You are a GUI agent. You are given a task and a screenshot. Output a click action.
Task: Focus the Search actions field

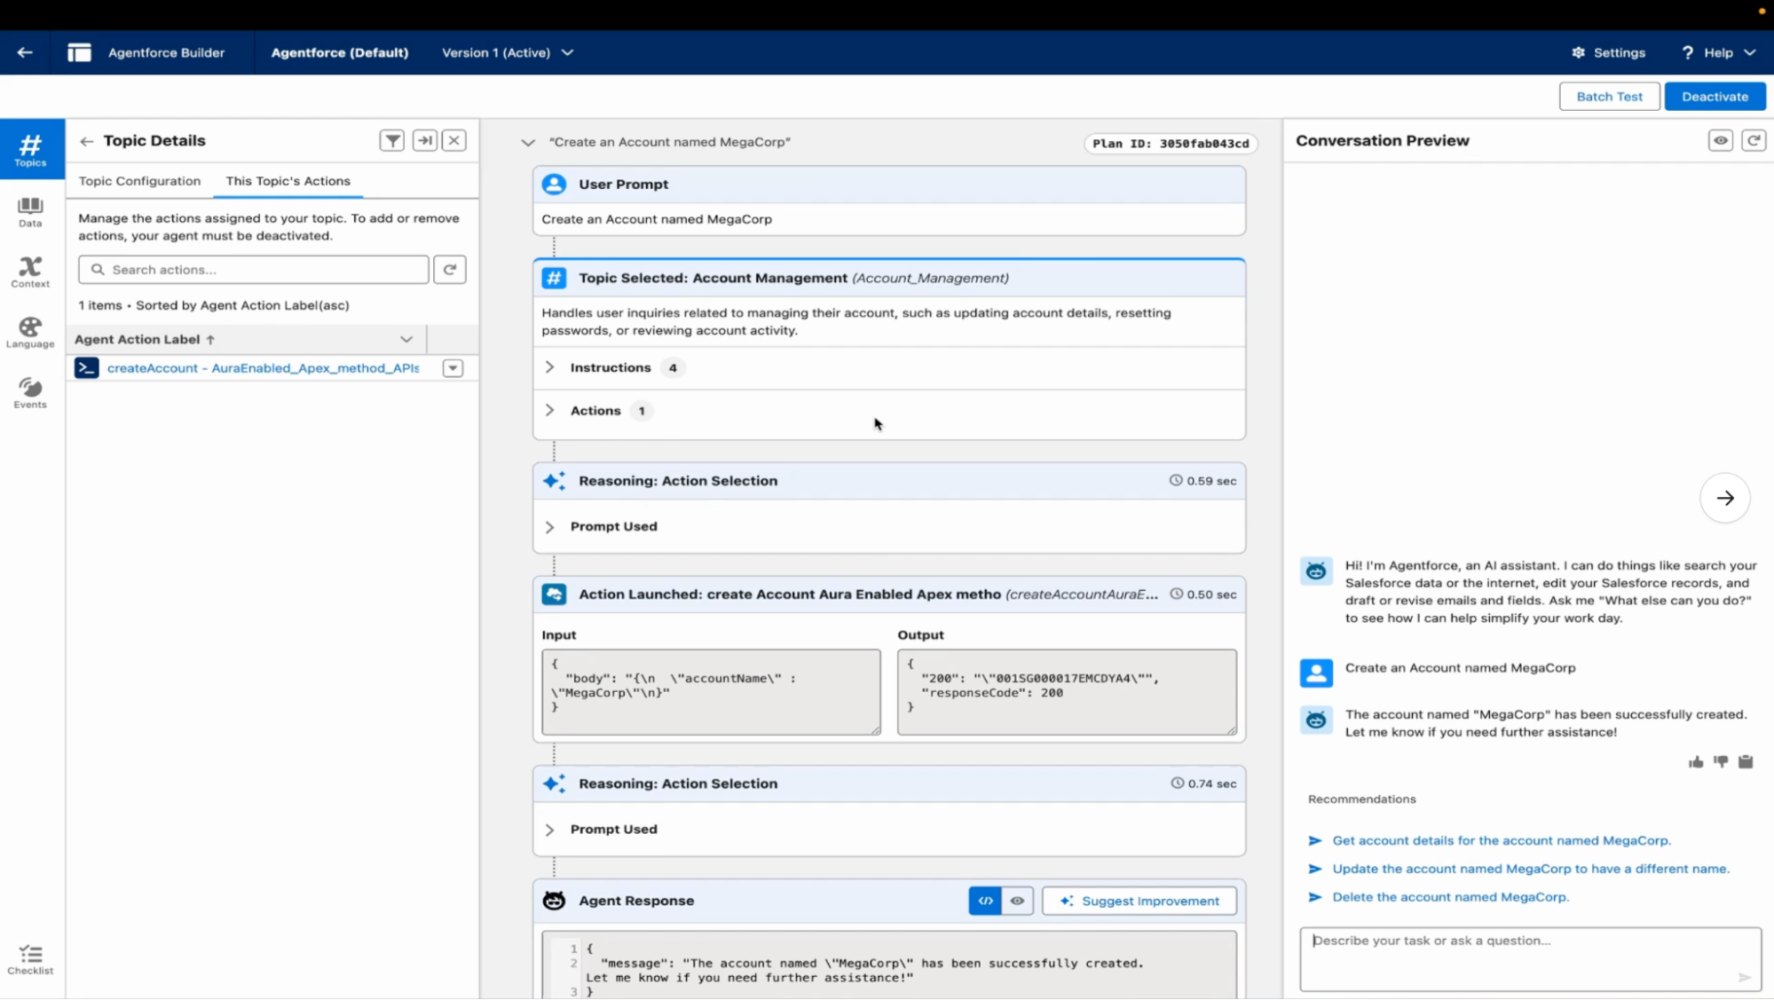254,270
